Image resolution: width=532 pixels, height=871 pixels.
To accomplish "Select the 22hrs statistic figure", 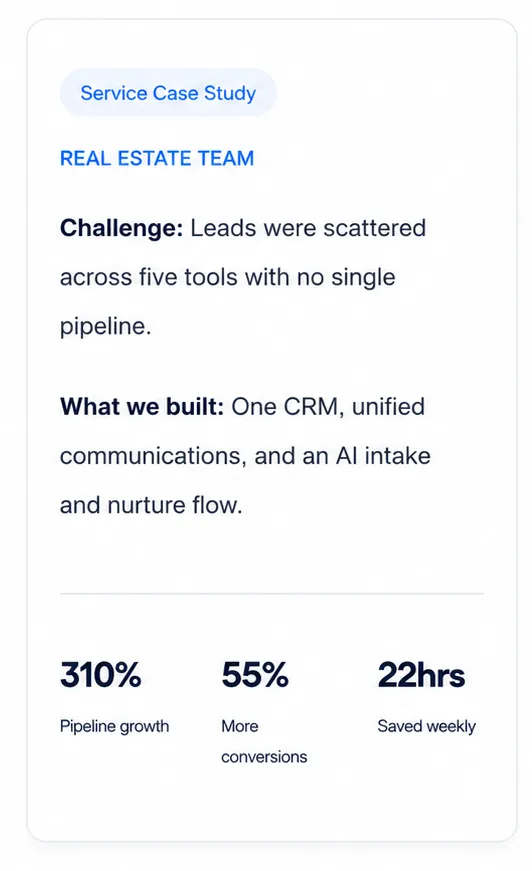I will coord(421,675).
